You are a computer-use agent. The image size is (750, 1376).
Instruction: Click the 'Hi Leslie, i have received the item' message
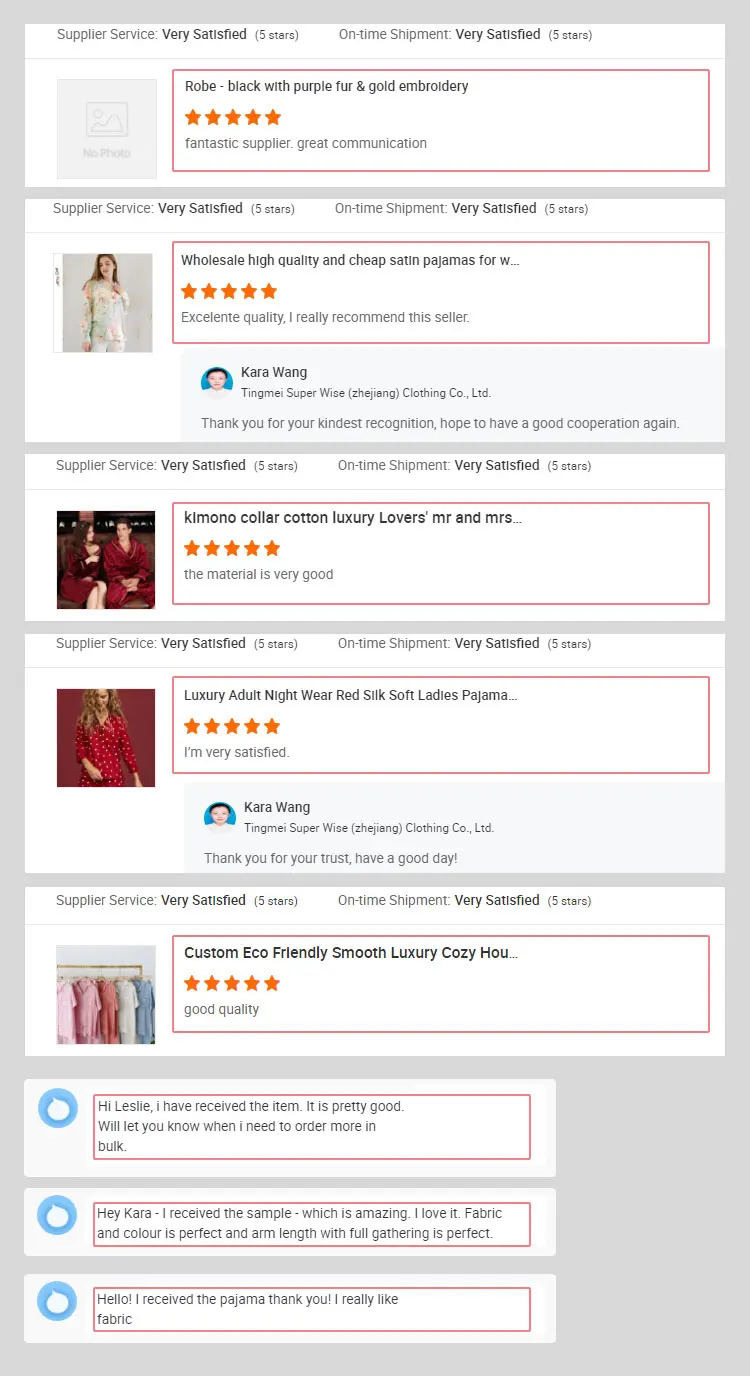point(250,1126)
